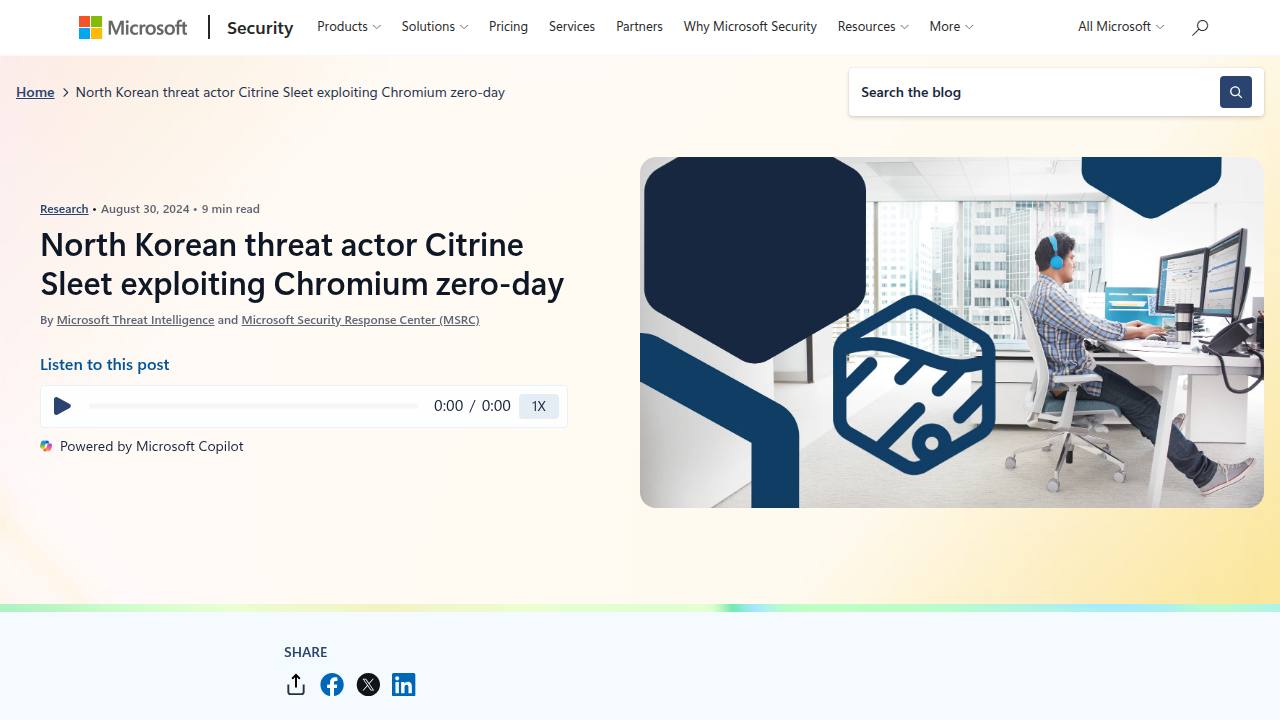This screenshot has height=720, width=1280.
Task: Open the Microsoft Threat Intelligence author link
Action: (x=135, y=320)
